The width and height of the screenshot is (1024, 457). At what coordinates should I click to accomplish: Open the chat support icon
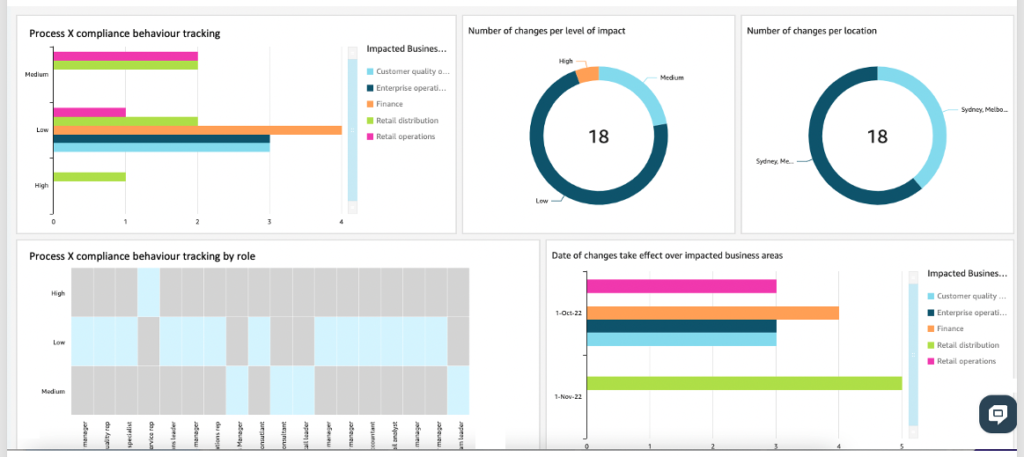(x=998, y=414)
